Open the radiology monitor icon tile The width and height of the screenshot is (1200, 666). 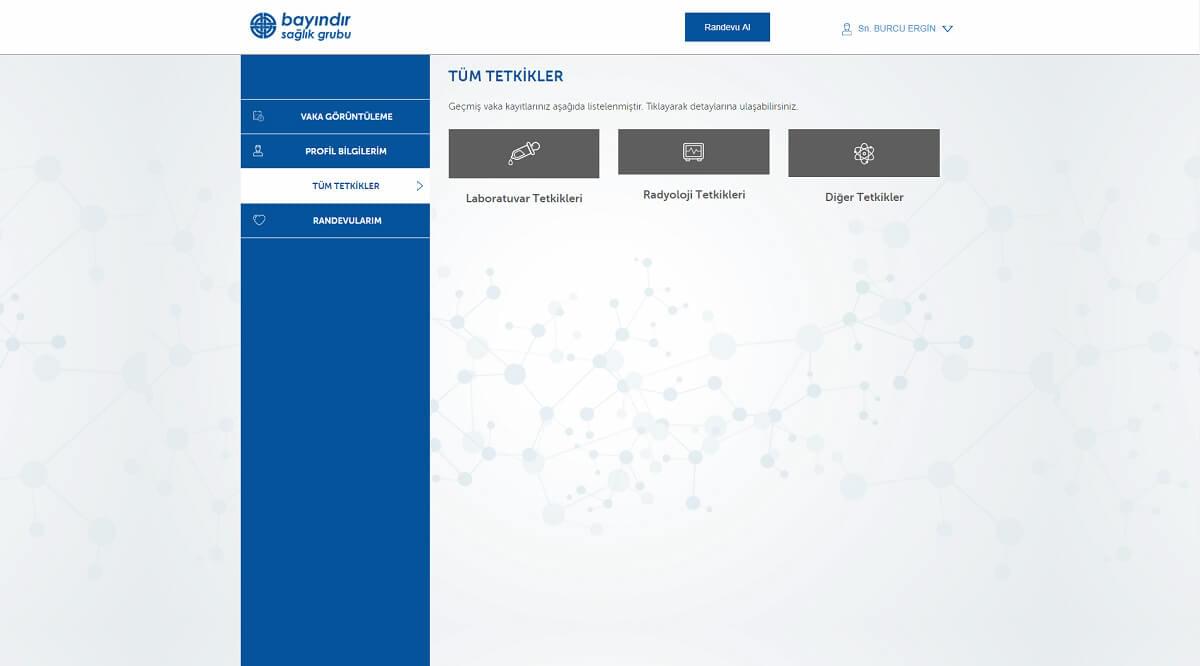(693, 152)
